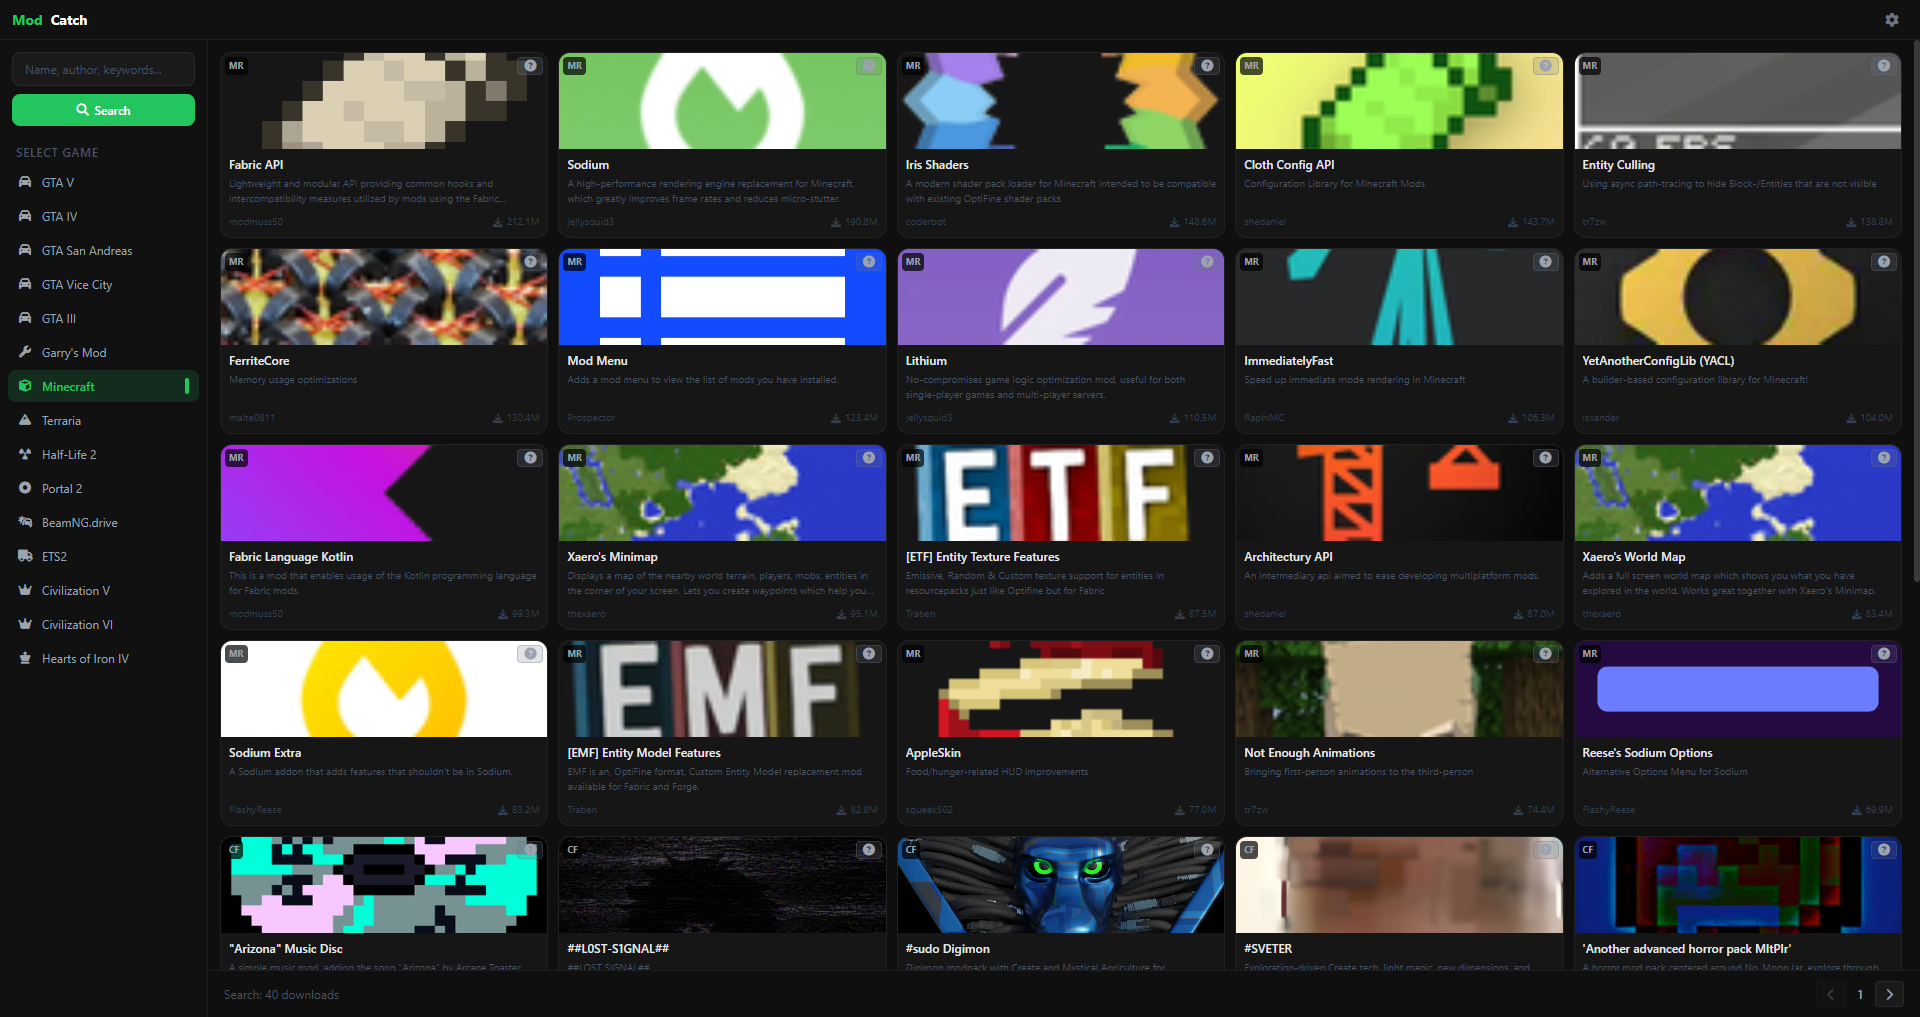This screenshot has height=1017, width=1920.
Task: Click author 'squeek502' on AppleSkin card
Action: click(929, 810)
